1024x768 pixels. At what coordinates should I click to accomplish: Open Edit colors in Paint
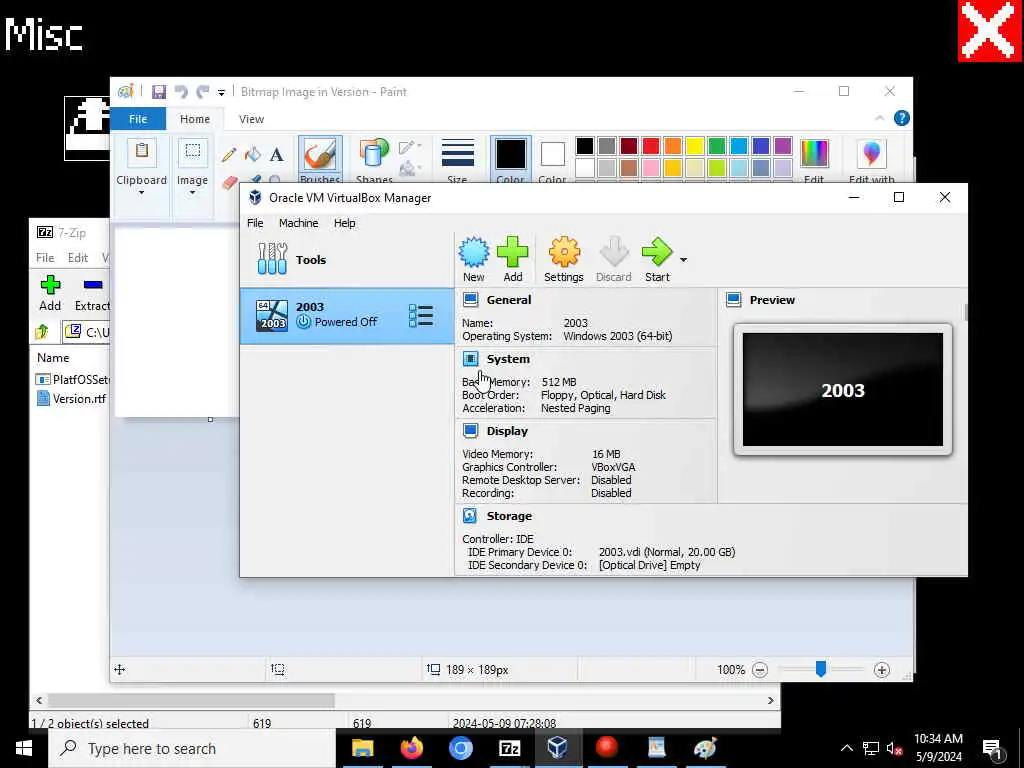(814, 160)
